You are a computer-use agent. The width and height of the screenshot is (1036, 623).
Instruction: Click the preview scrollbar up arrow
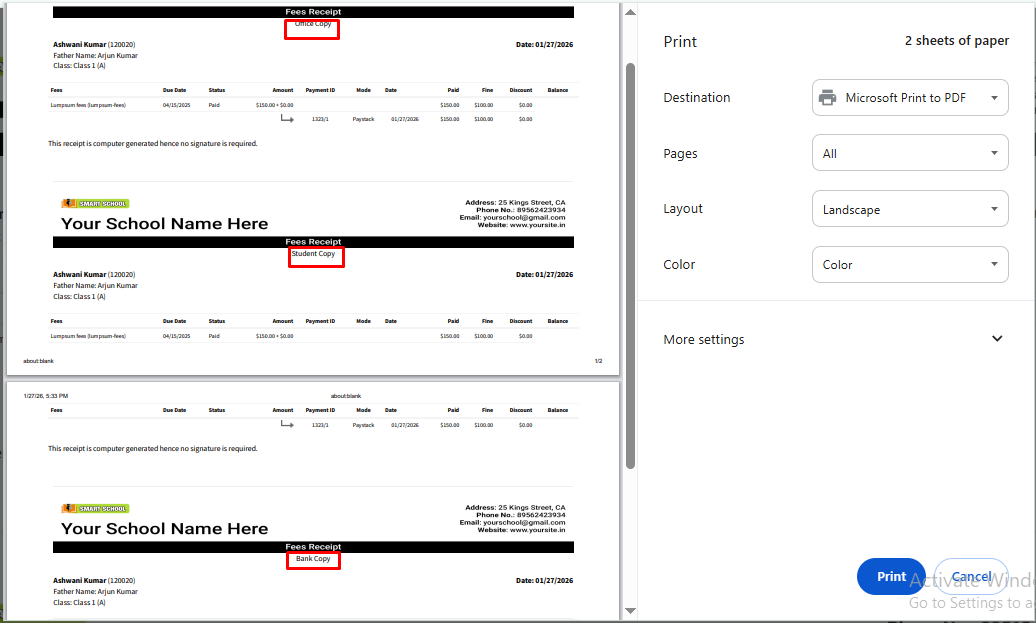click(629, 10)
